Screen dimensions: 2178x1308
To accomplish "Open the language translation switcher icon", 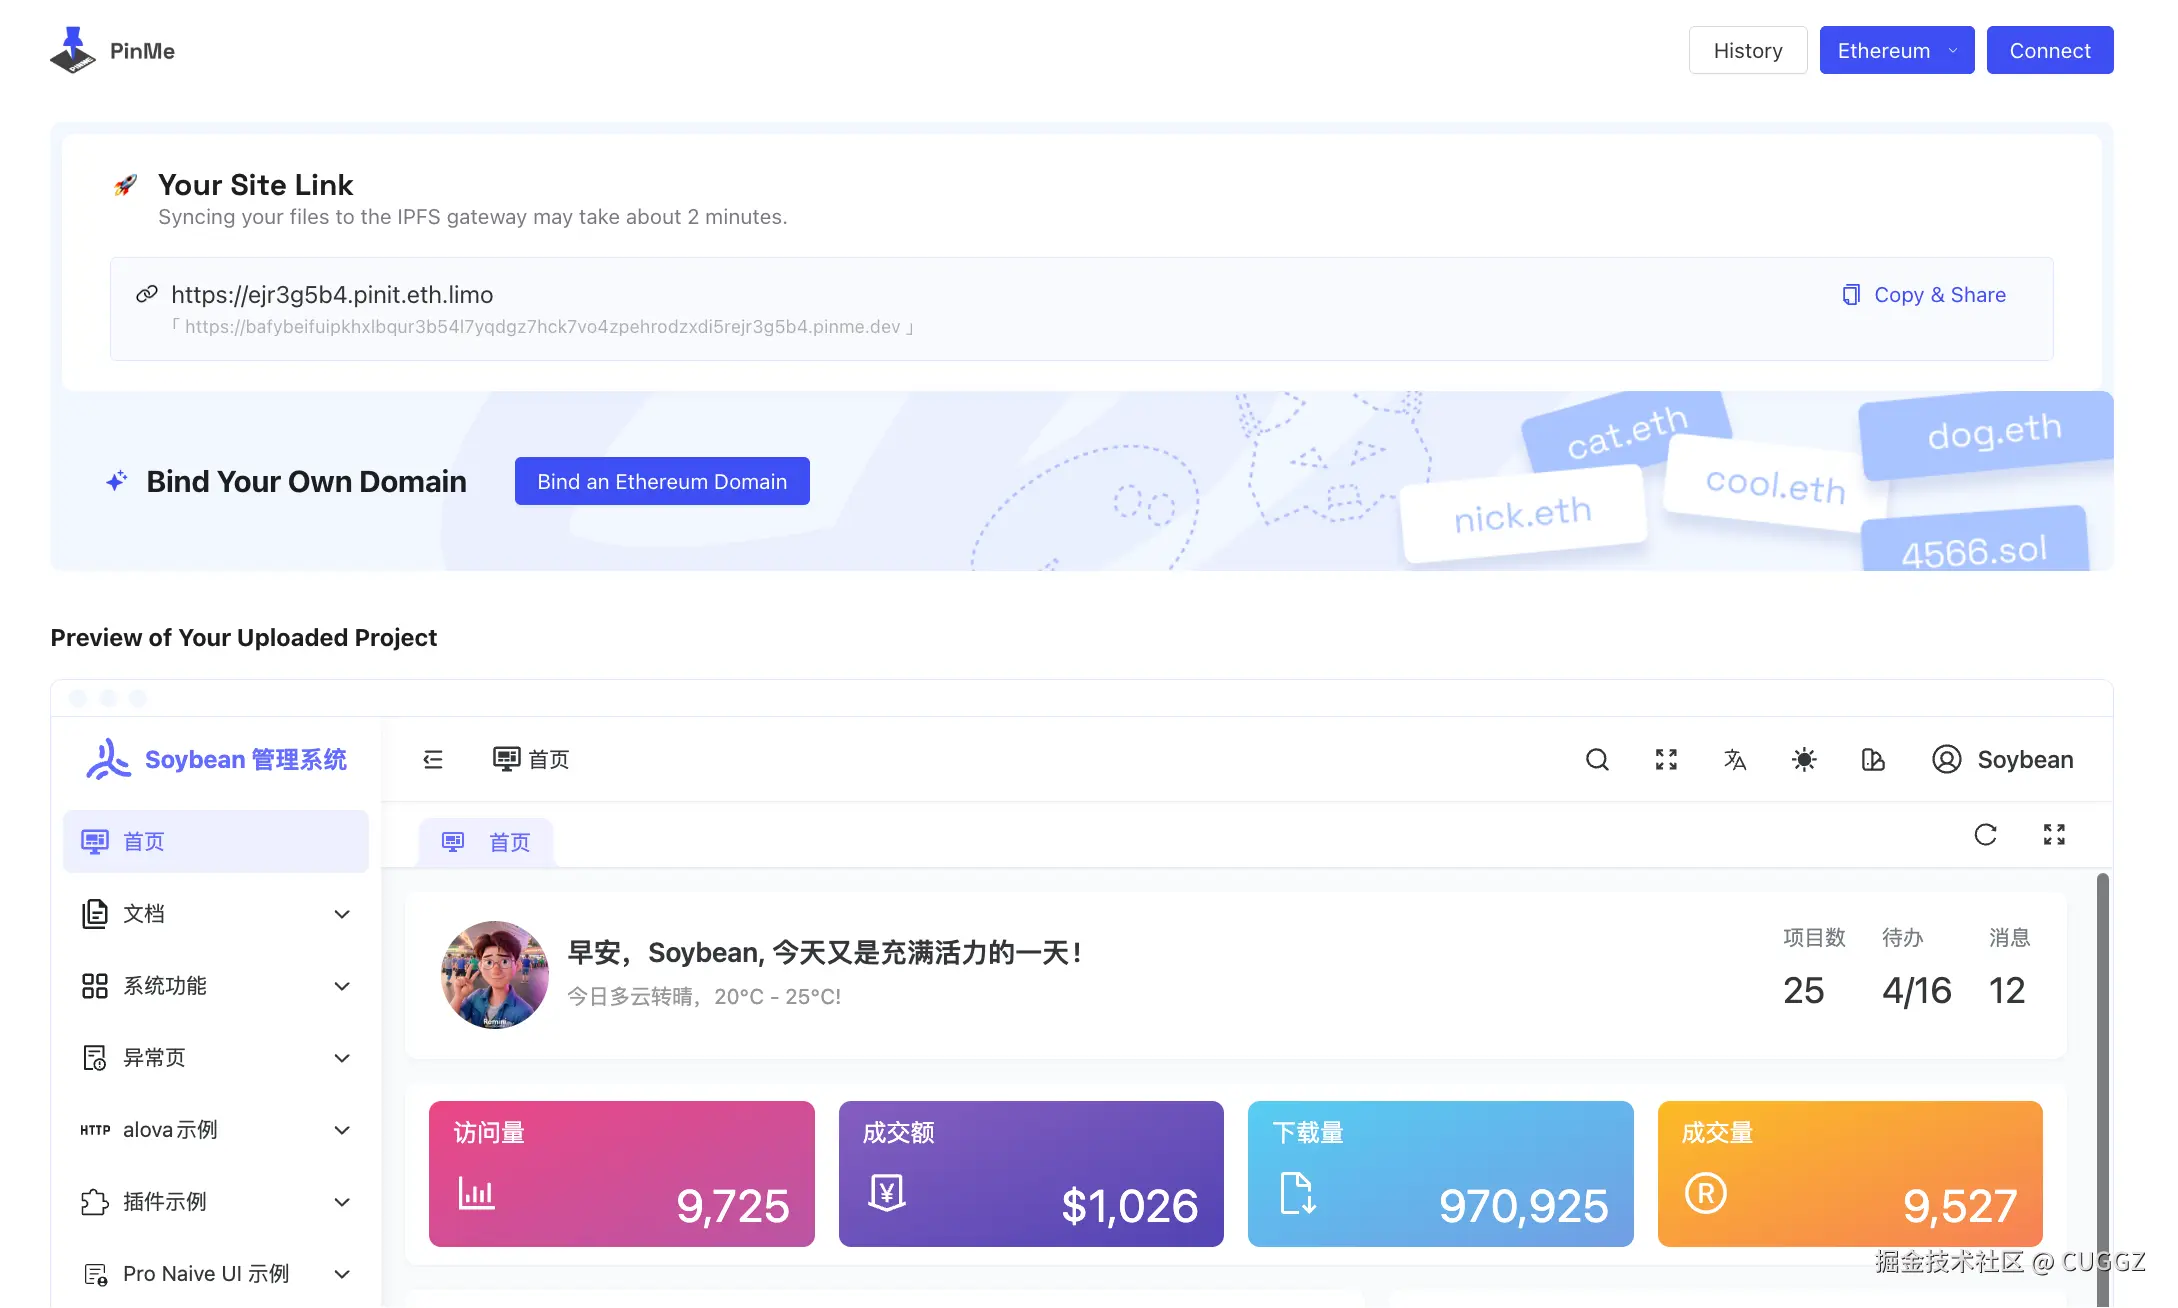I will click(1735, 760).
